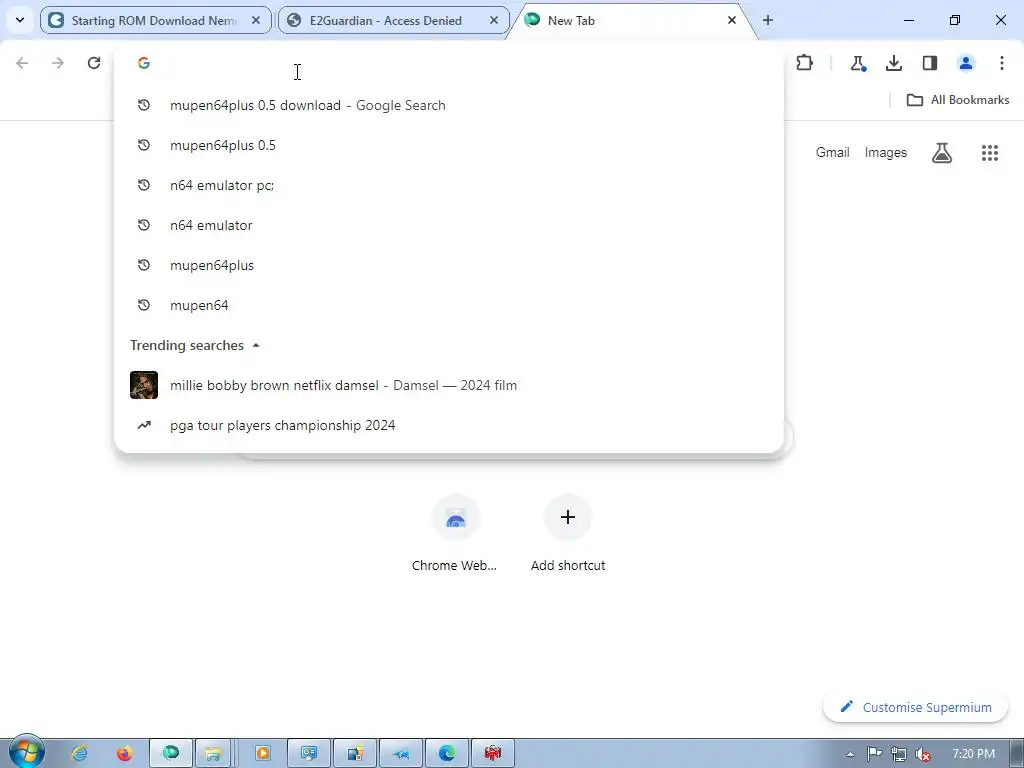Viewport: 1024px width, 768px height.
Task: Choose suggestion n64 emulator
Action: [x=449, y=225]
